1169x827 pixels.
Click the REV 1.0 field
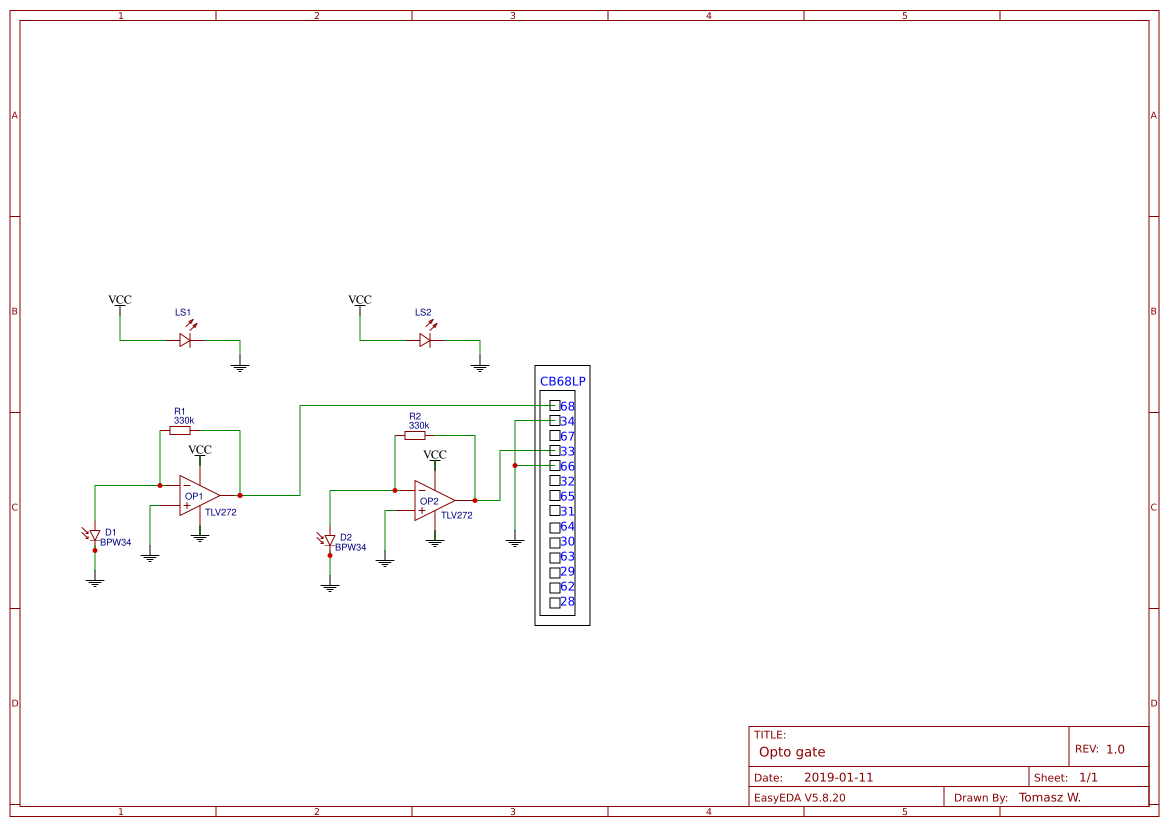(1101, 747)
